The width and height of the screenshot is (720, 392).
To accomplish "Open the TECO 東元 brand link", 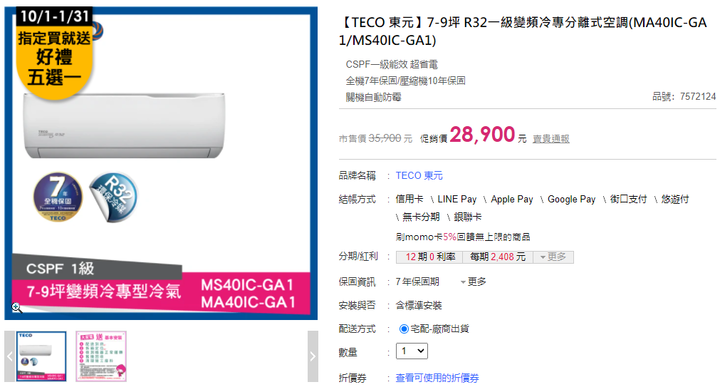I will click(419, 176).
